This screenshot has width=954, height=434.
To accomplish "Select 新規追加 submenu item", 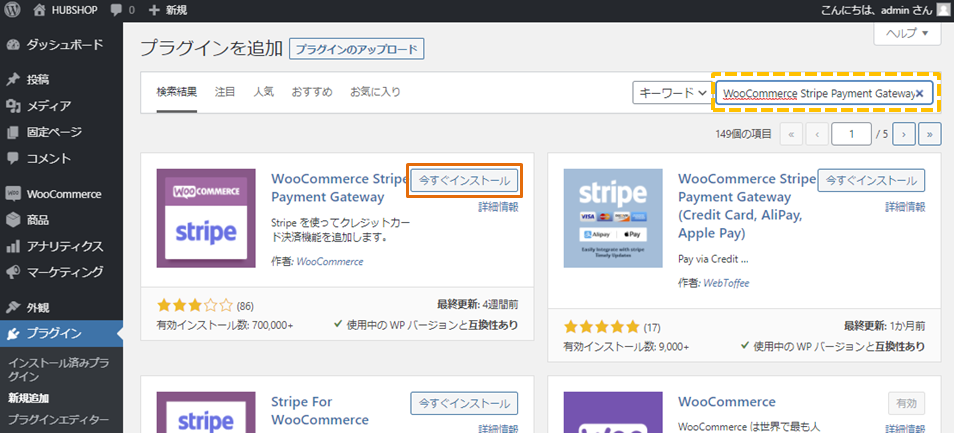I will click(29, 399).
